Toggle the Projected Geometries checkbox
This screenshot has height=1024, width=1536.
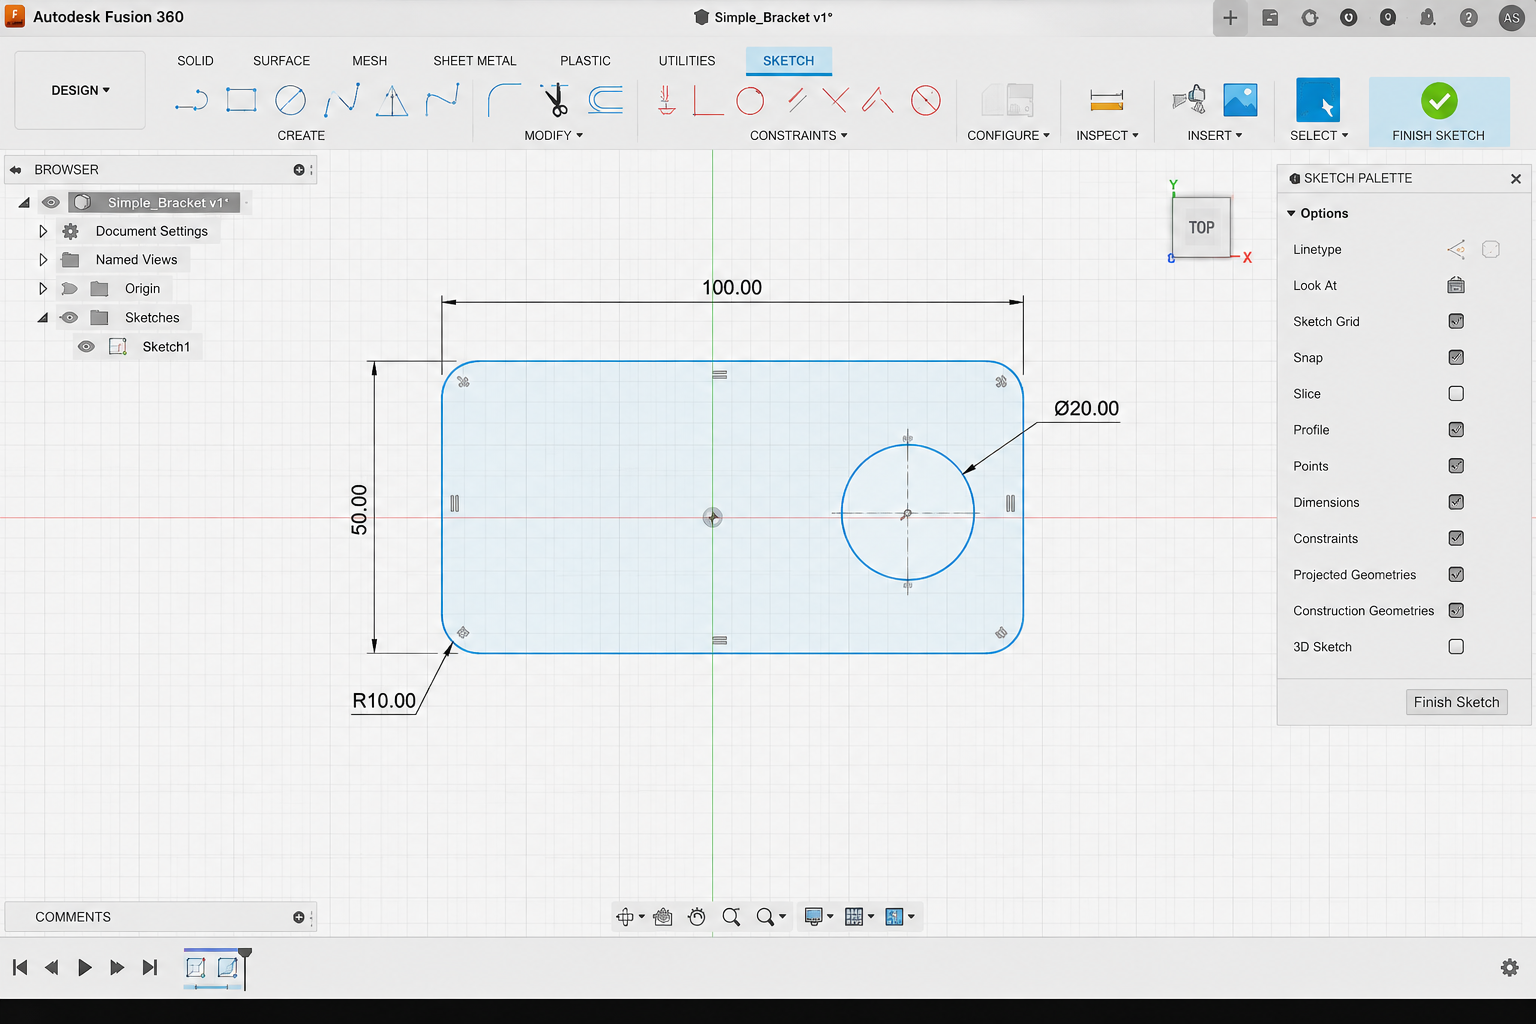(x=1456, y=574)
